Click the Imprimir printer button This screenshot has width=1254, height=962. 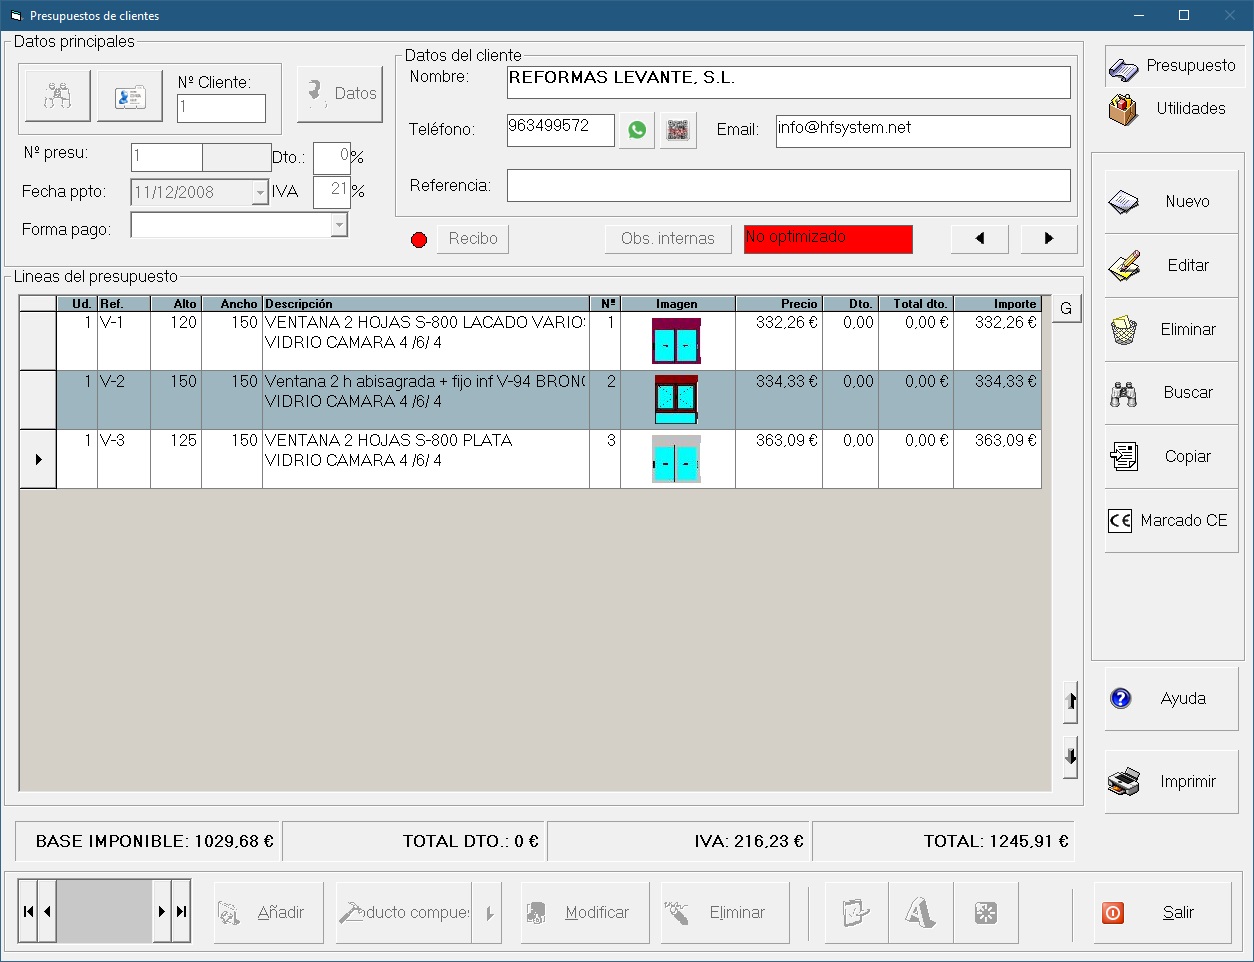1171,782
